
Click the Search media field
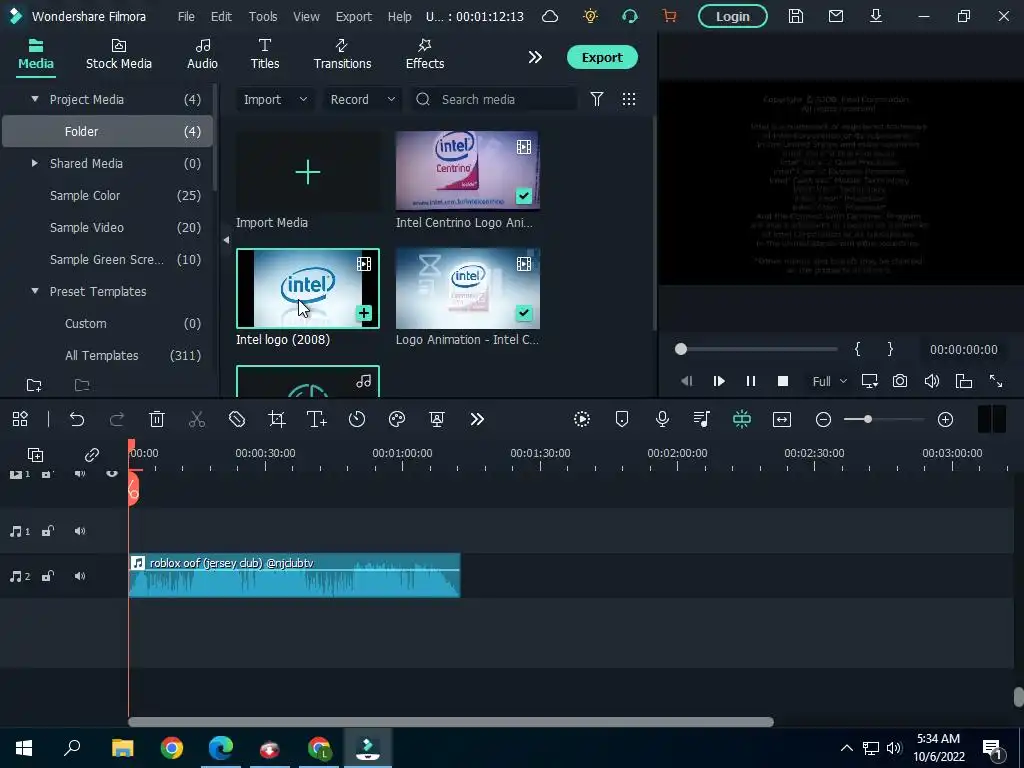pyautogui.click(x=494, y=99)
